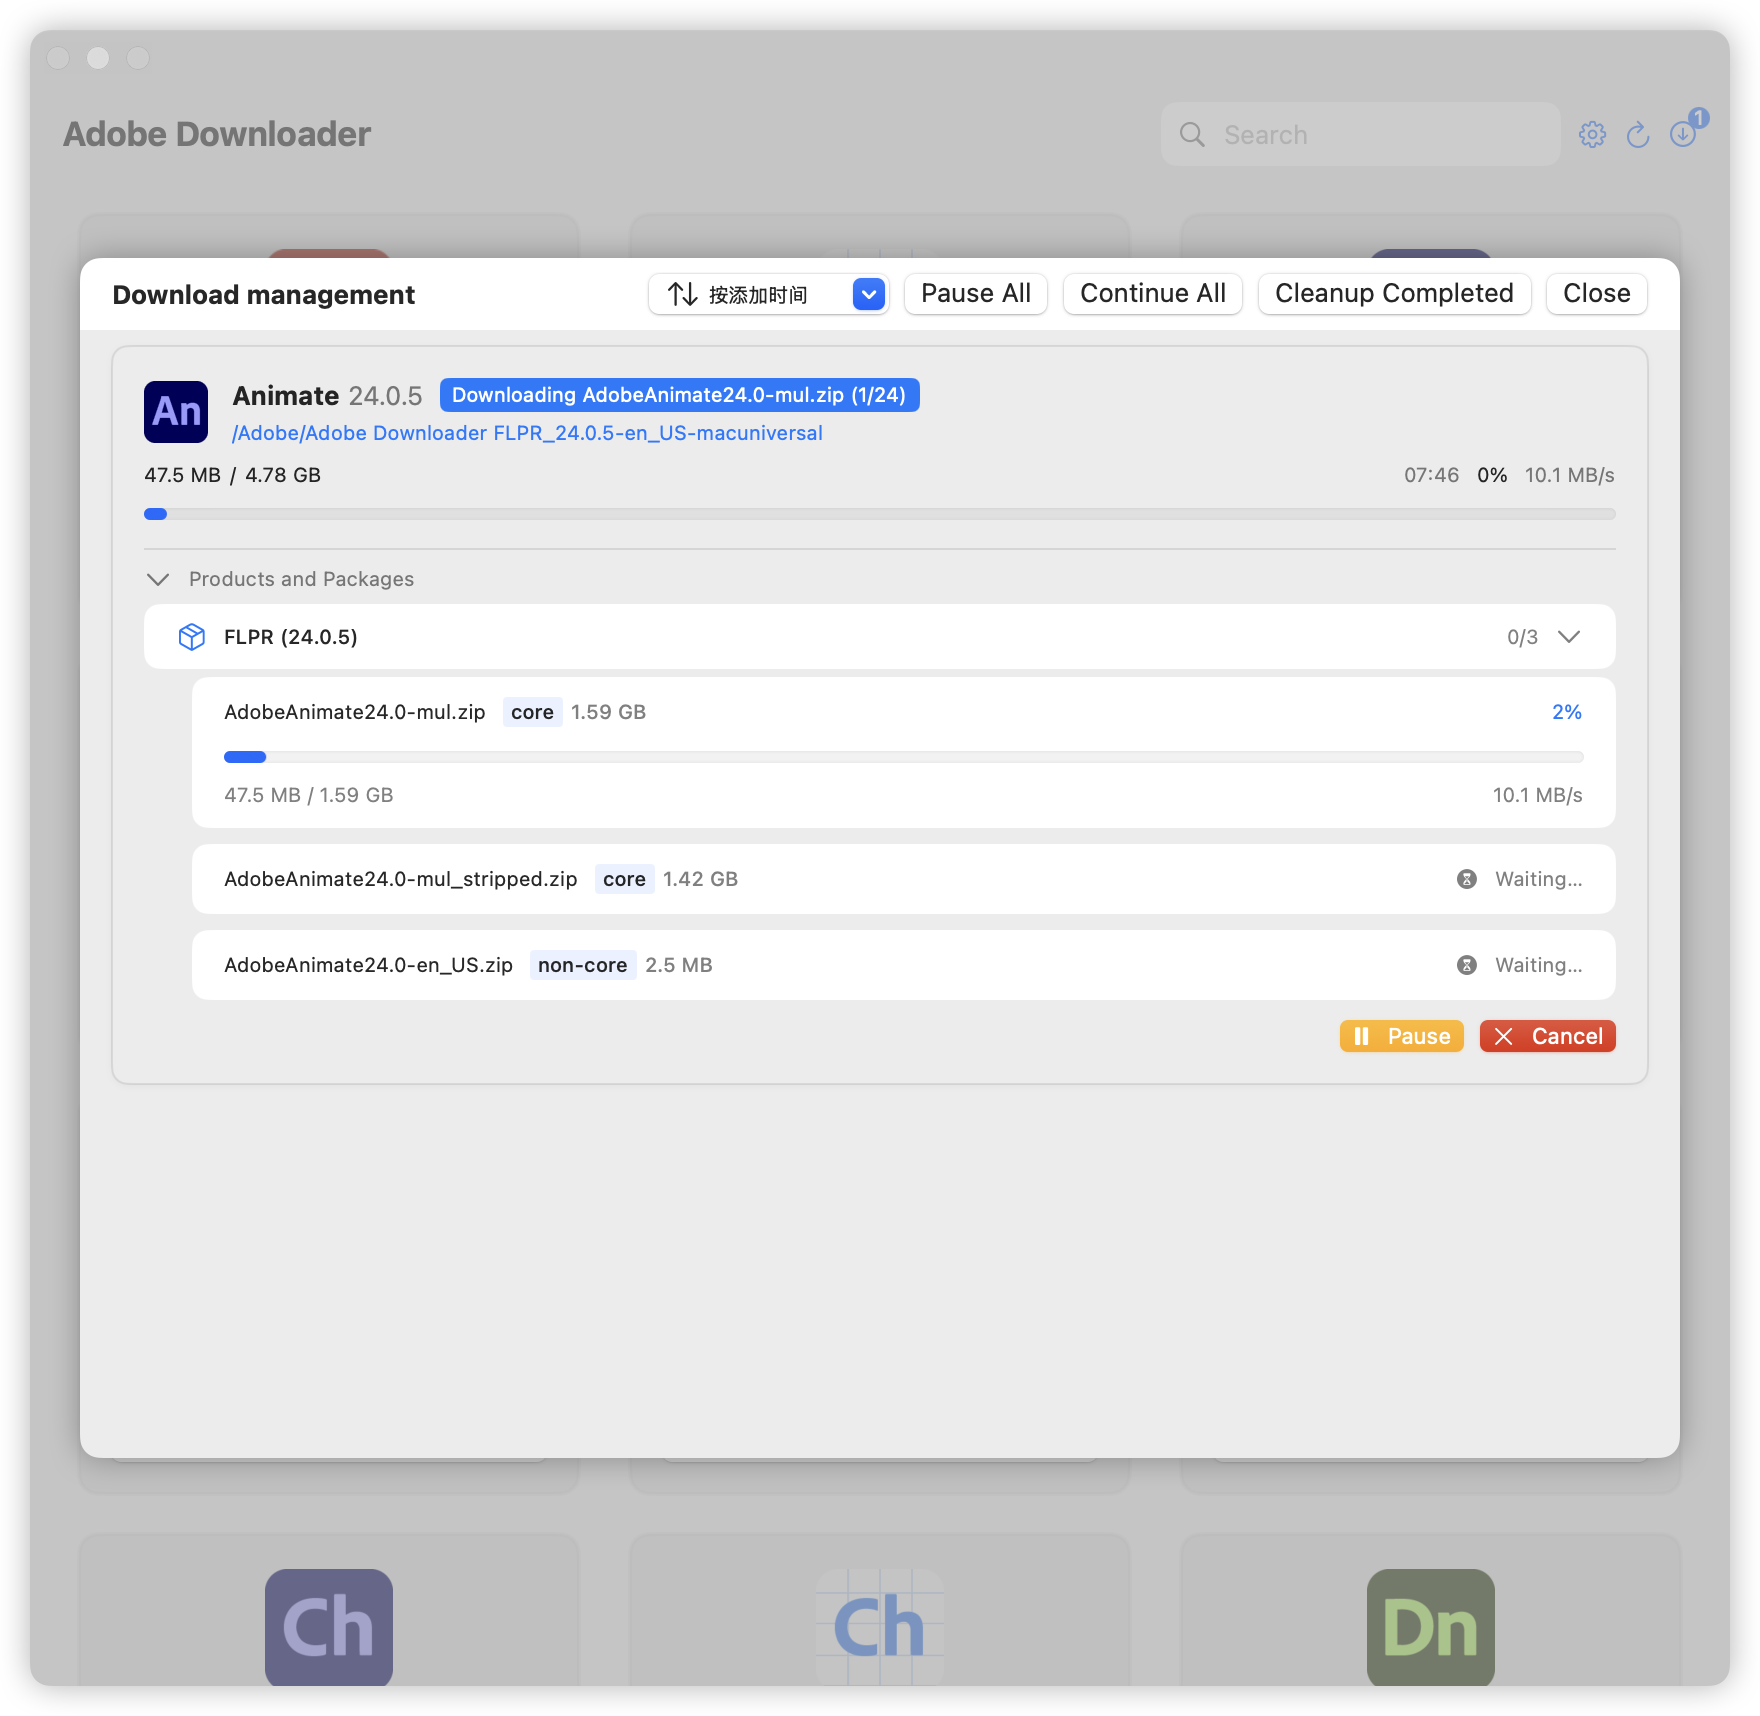
Task: Open the 按添加时间 sort dropdown
Action: tap(867, 293)
